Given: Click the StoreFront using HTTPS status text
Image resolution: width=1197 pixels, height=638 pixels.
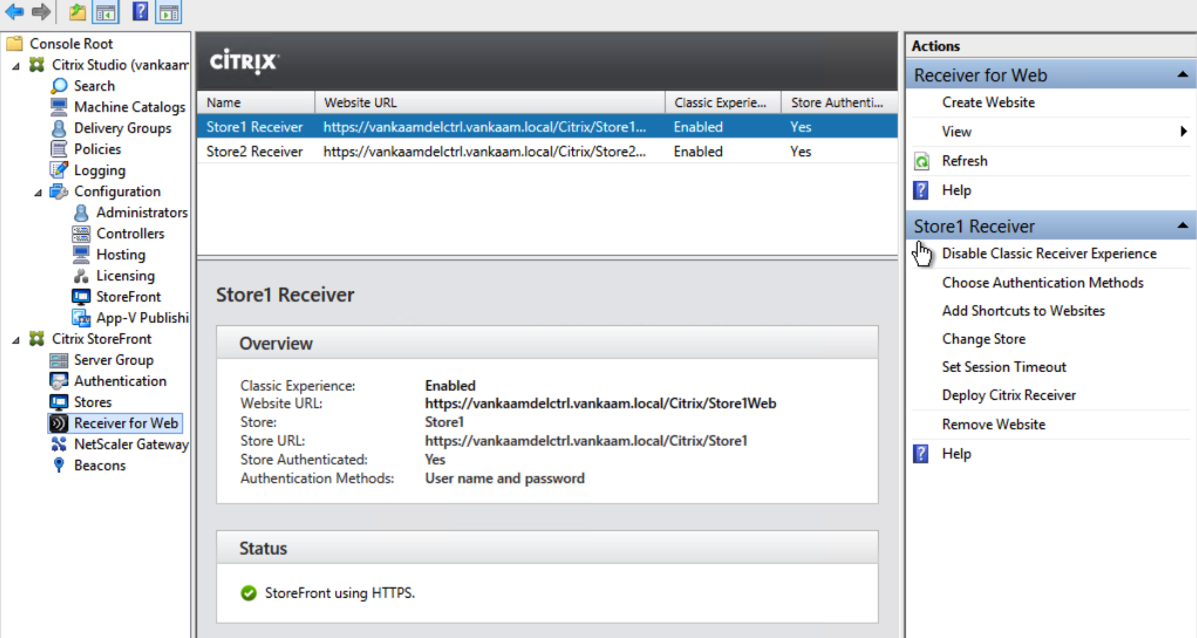Looking at the screenshot, I should tap(340, 593).
